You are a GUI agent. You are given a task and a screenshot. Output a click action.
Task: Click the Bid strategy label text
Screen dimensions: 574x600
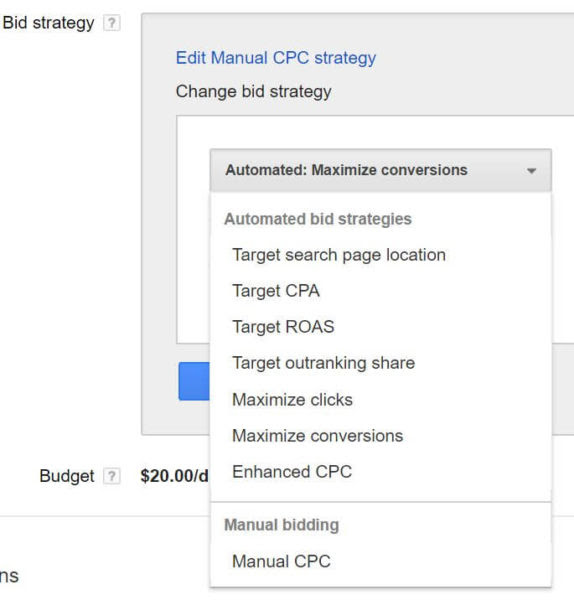[x=48, y=23]
